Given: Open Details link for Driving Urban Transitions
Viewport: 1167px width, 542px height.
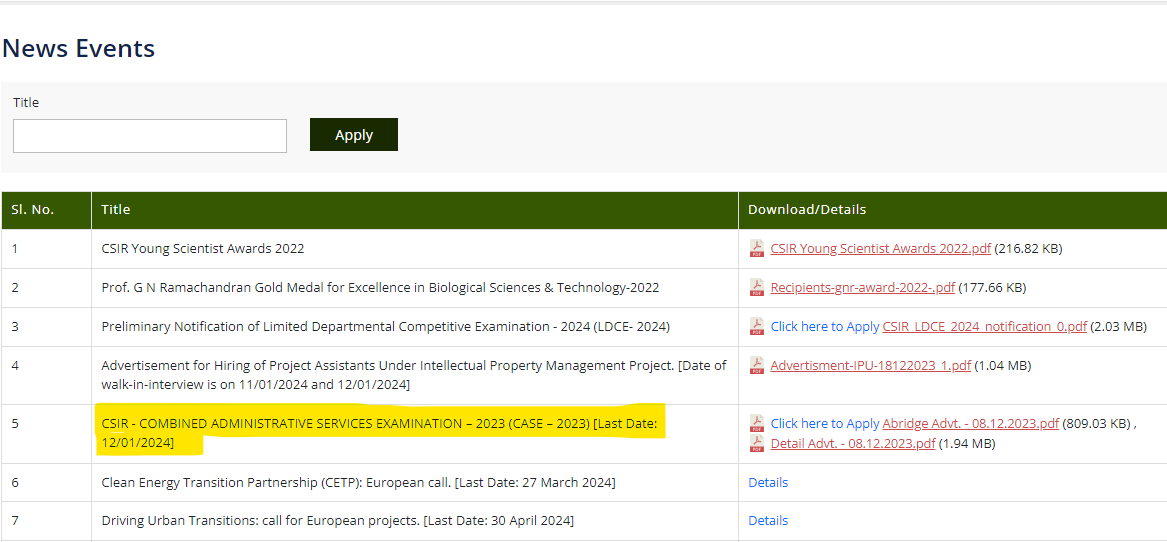Looking at the screenshot, I should point(768,520).
